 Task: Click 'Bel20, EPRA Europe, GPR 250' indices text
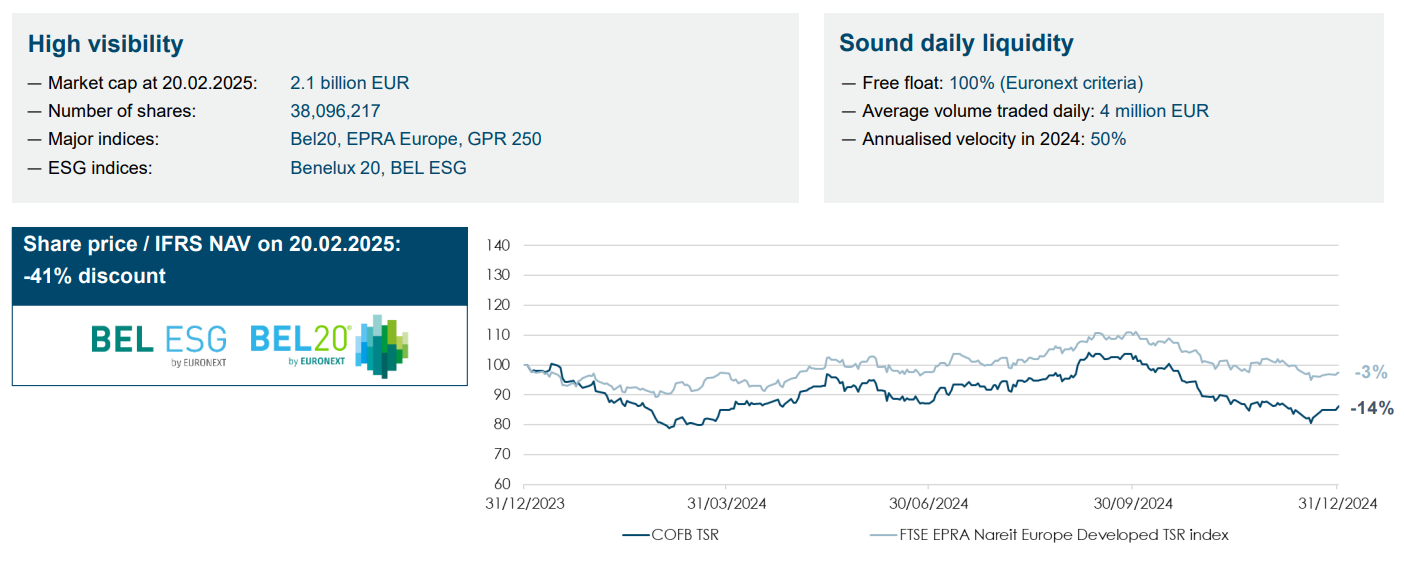[416, 139]
